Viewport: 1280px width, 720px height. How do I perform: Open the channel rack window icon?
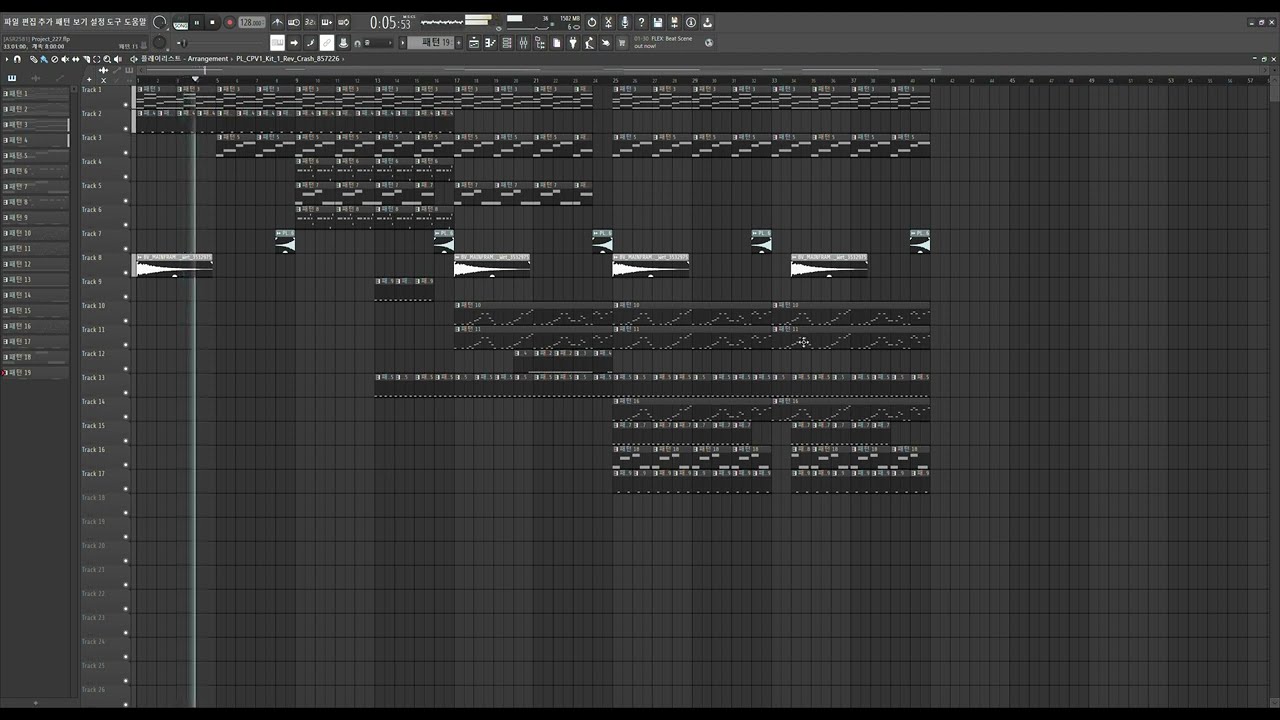[507, 43]
